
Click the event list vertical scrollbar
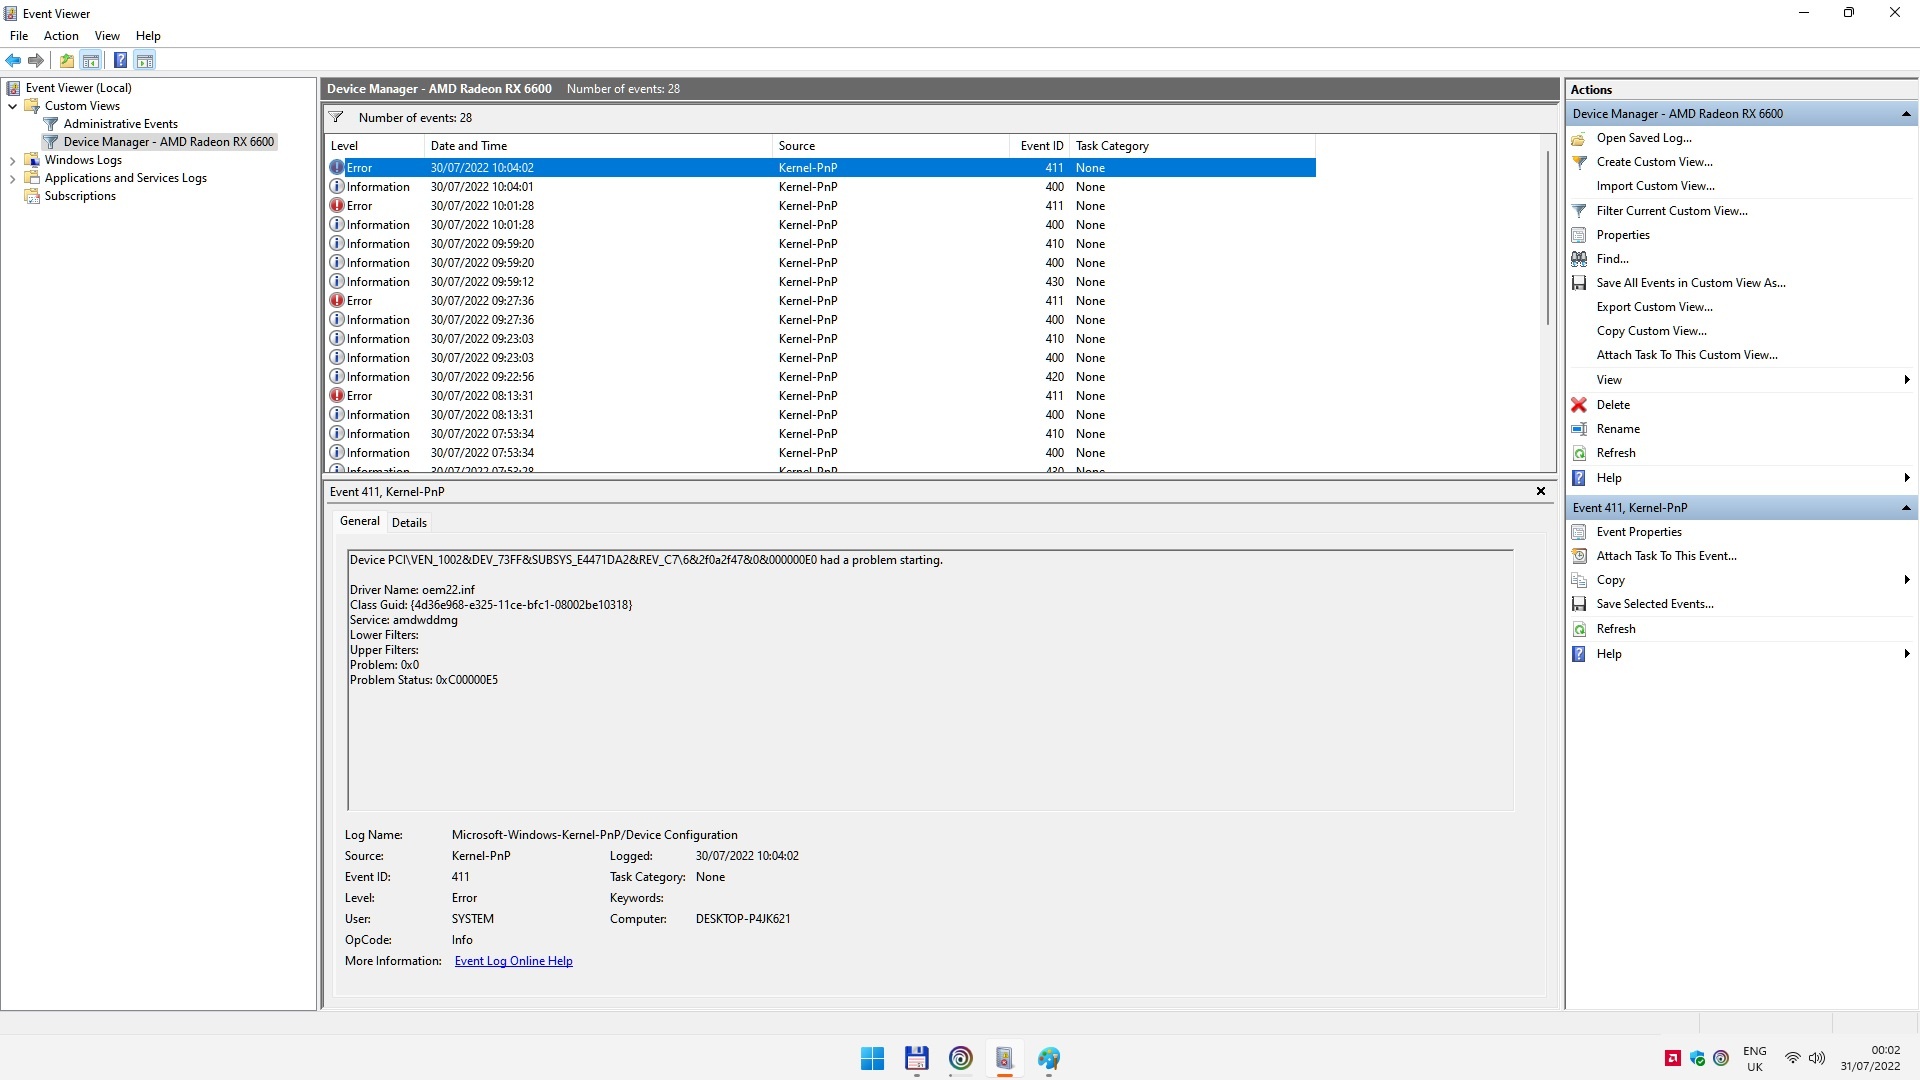(1548, 238)
